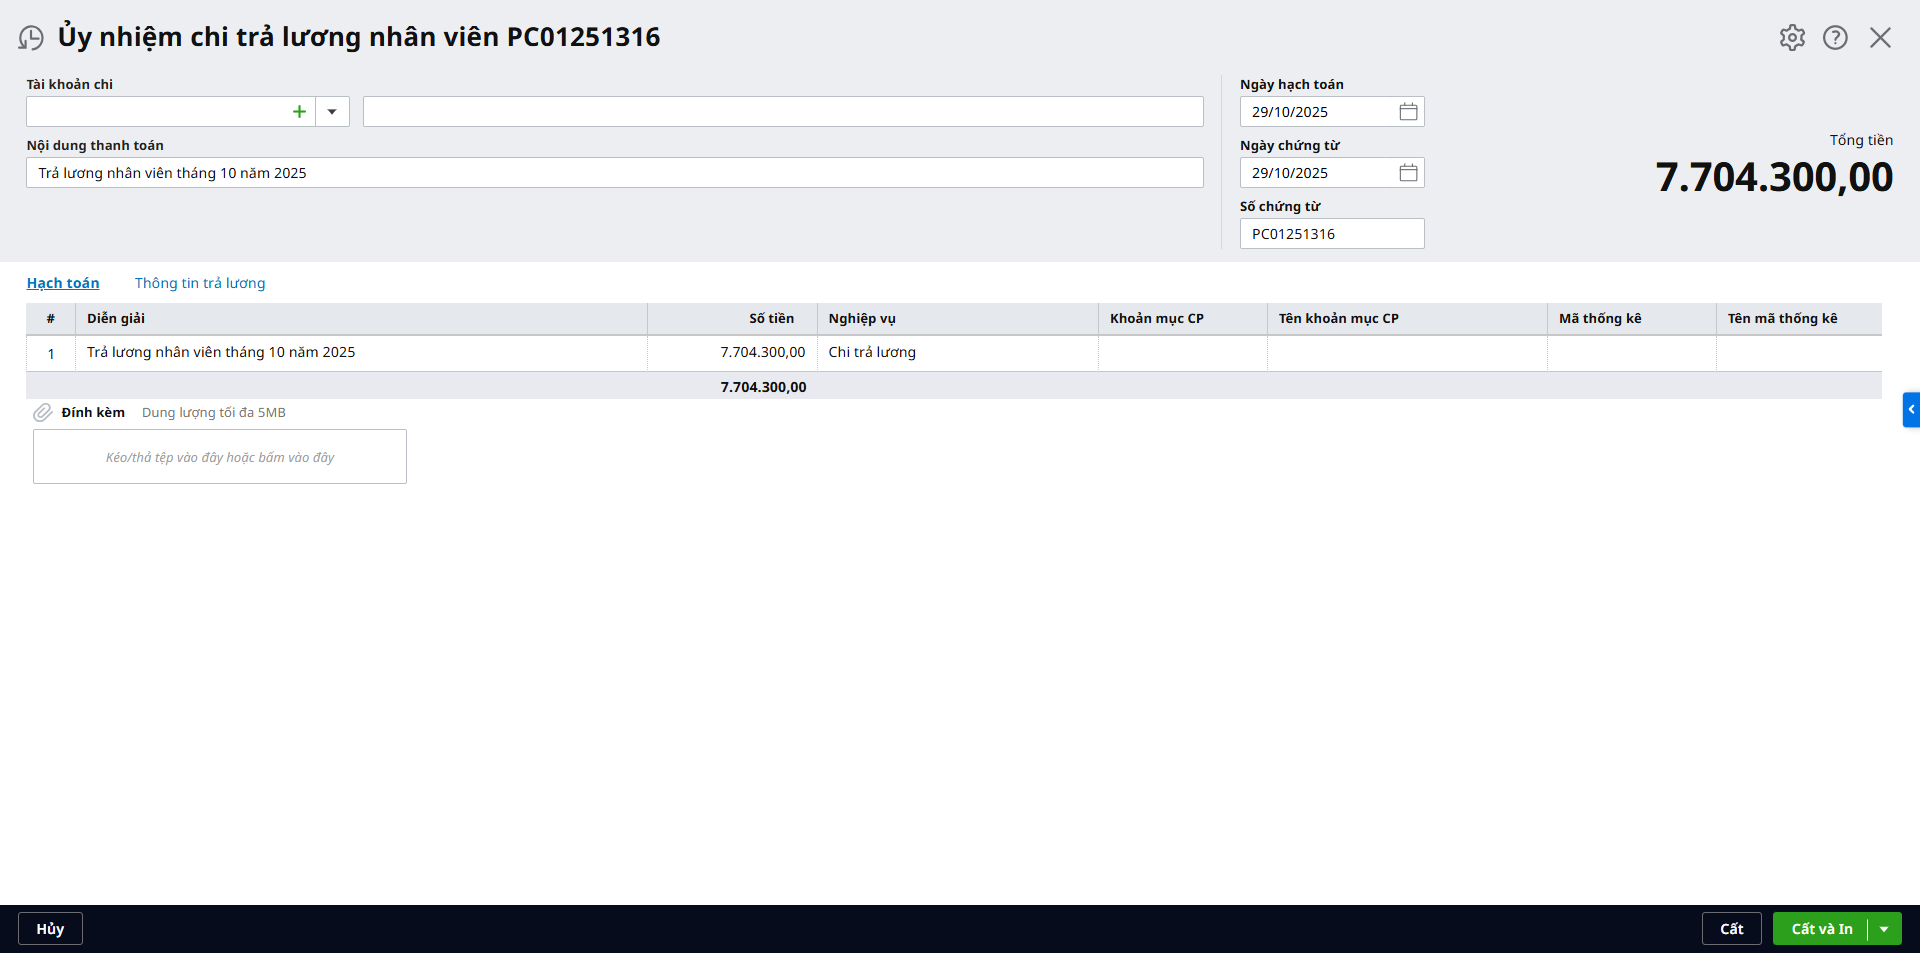Click the Cất và In button
Screen dimensions: 1920x953
point(1821,929)
